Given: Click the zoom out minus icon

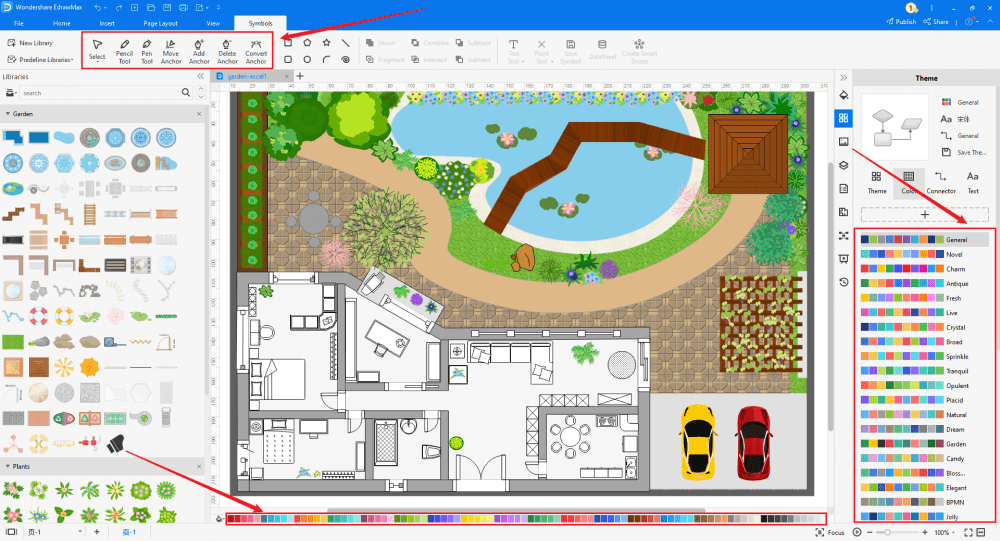Looking at the screenshot, I should click(x=871, y=532).
